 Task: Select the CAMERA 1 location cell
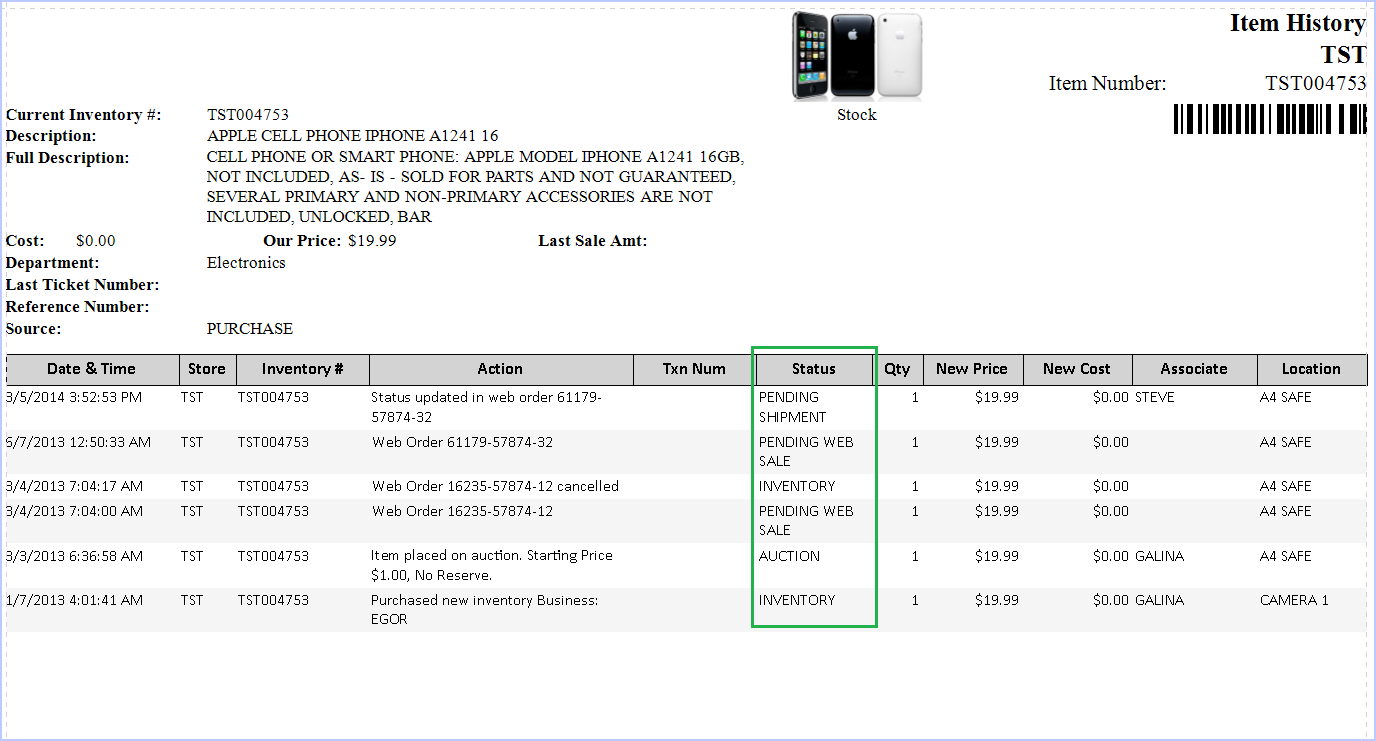(x=1294, y=600)
